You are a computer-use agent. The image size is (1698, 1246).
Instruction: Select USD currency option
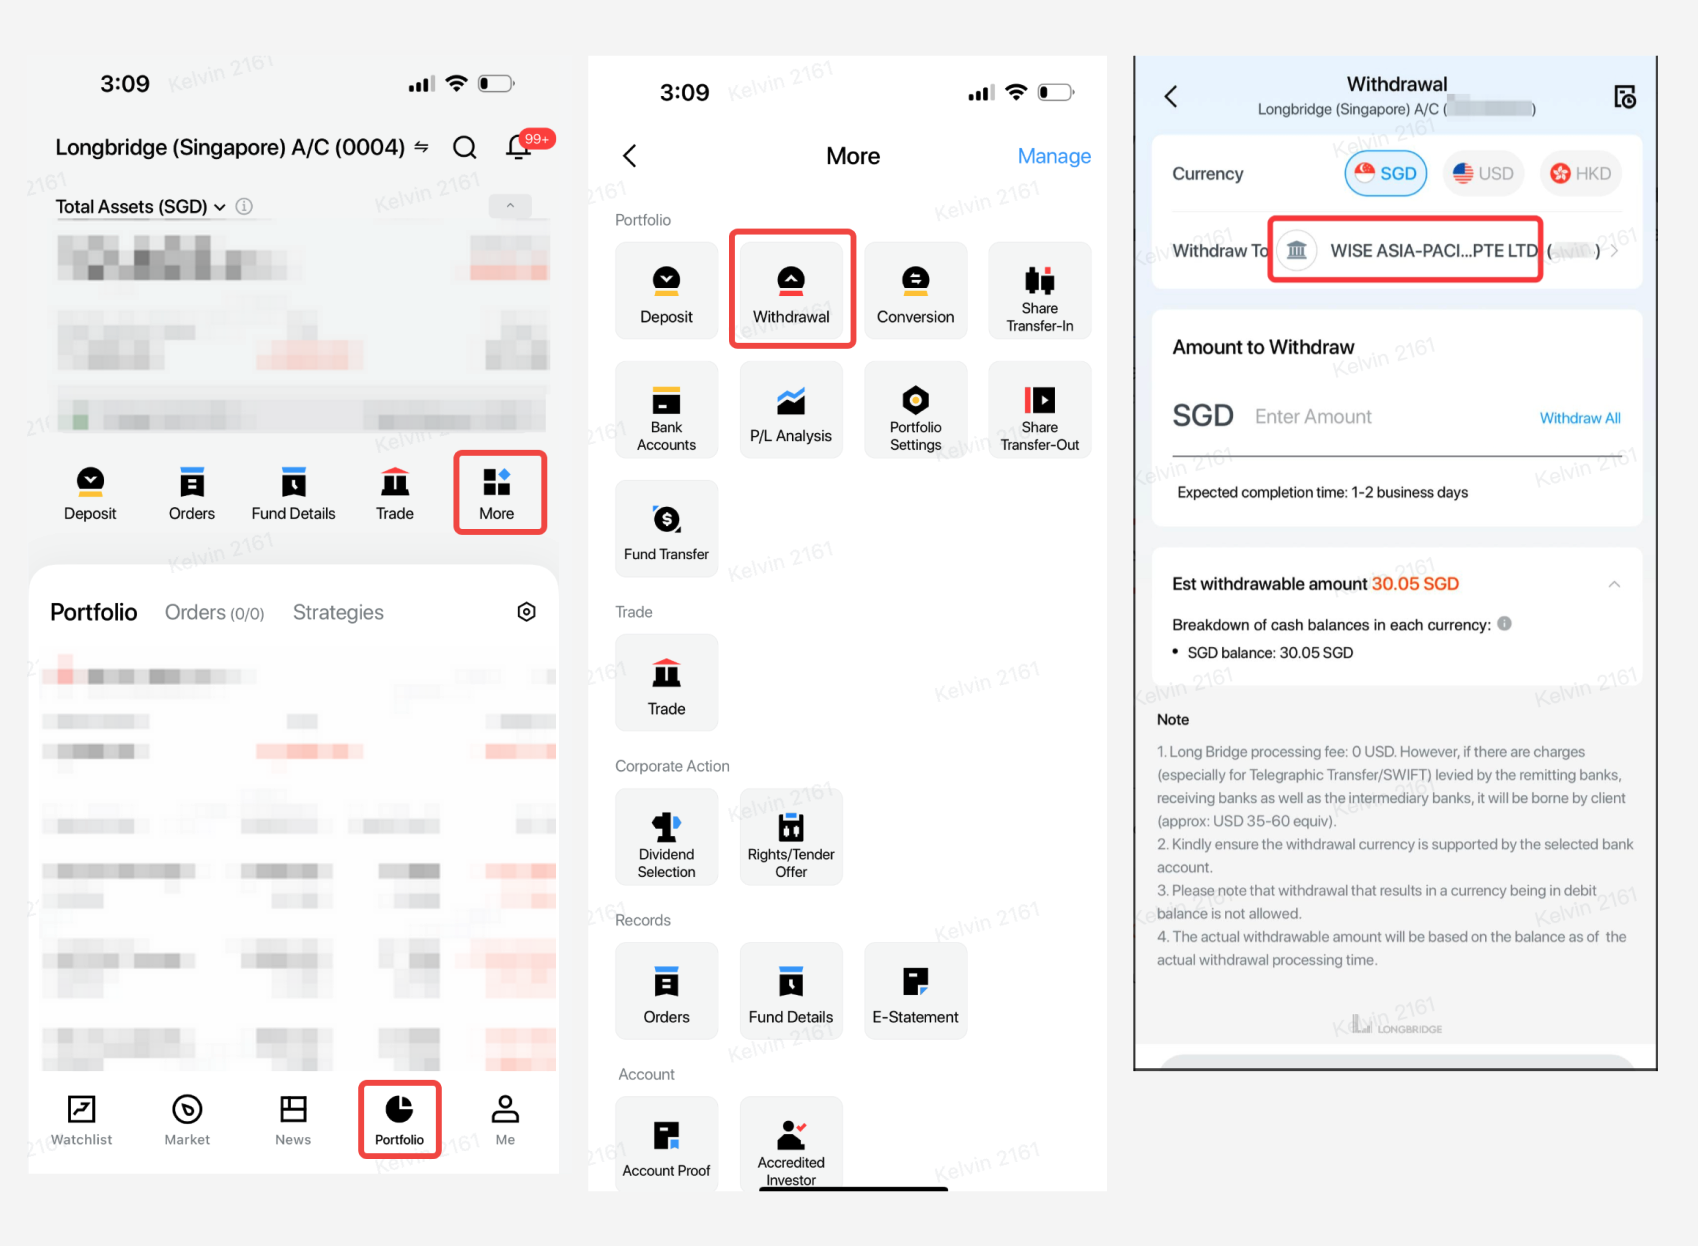tap(1483, 174)
